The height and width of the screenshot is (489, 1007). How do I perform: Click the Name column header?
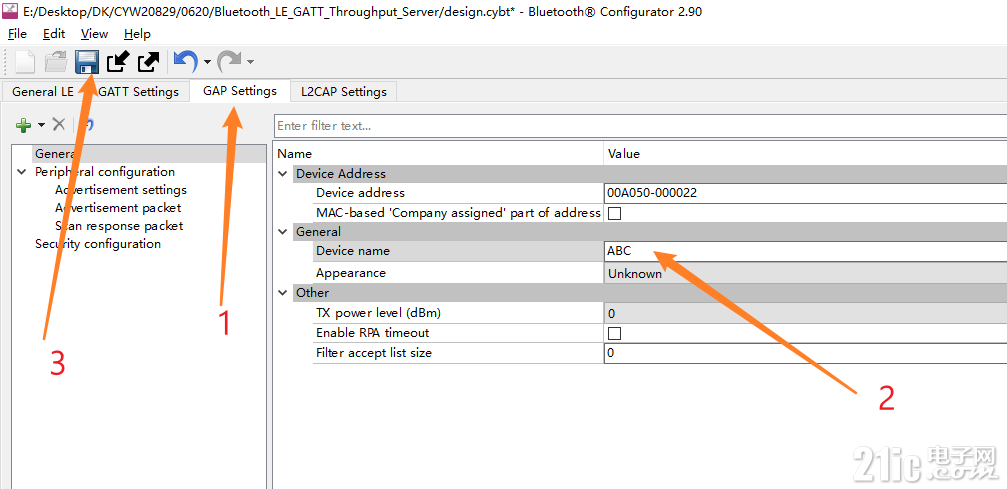click(294, 154)
